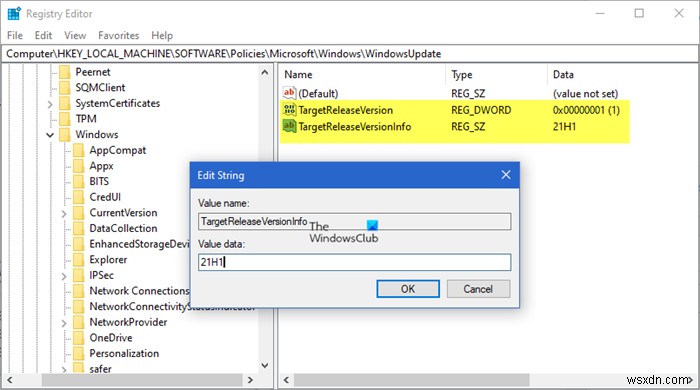Screen dimensions: 700x390
Task: Click the NetworkProvider folder icon
Action: point(79,322)
